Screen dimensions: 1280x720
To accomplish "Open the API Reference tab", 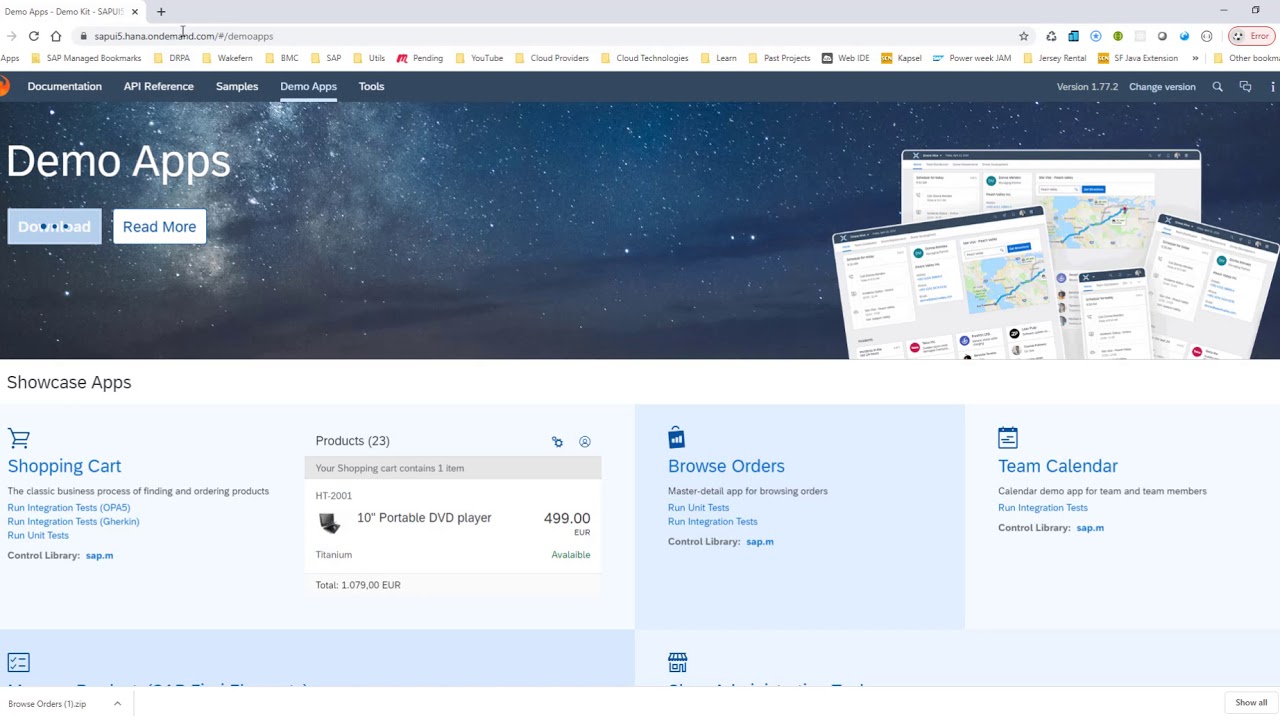I will (x=158, y=87).
